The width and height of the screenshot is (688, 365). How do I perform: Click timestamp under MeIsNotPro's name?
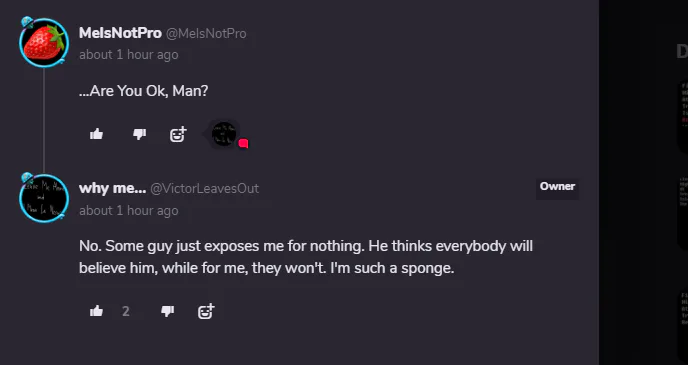[129, 55]
